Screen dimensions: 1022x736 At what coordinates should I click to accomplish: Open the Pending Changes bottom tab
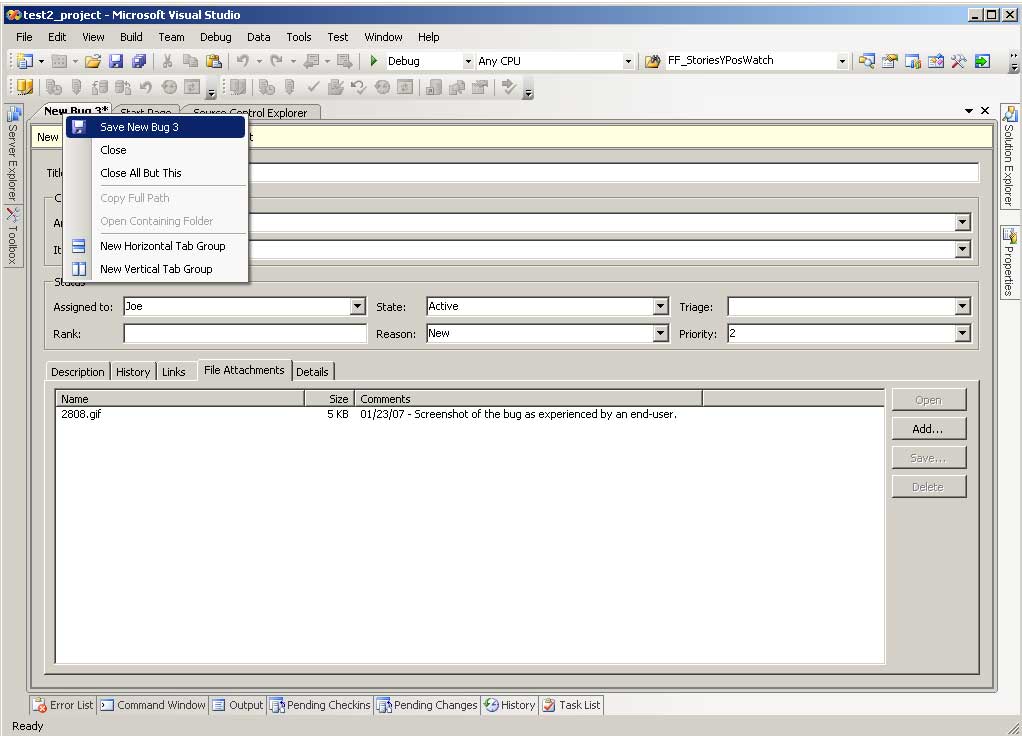428,705
